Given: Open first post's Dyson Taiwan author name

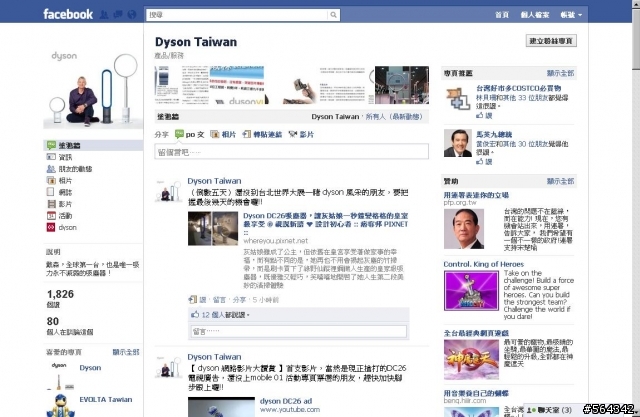Looking at the screenshot, I should click(x=214, y=181).
